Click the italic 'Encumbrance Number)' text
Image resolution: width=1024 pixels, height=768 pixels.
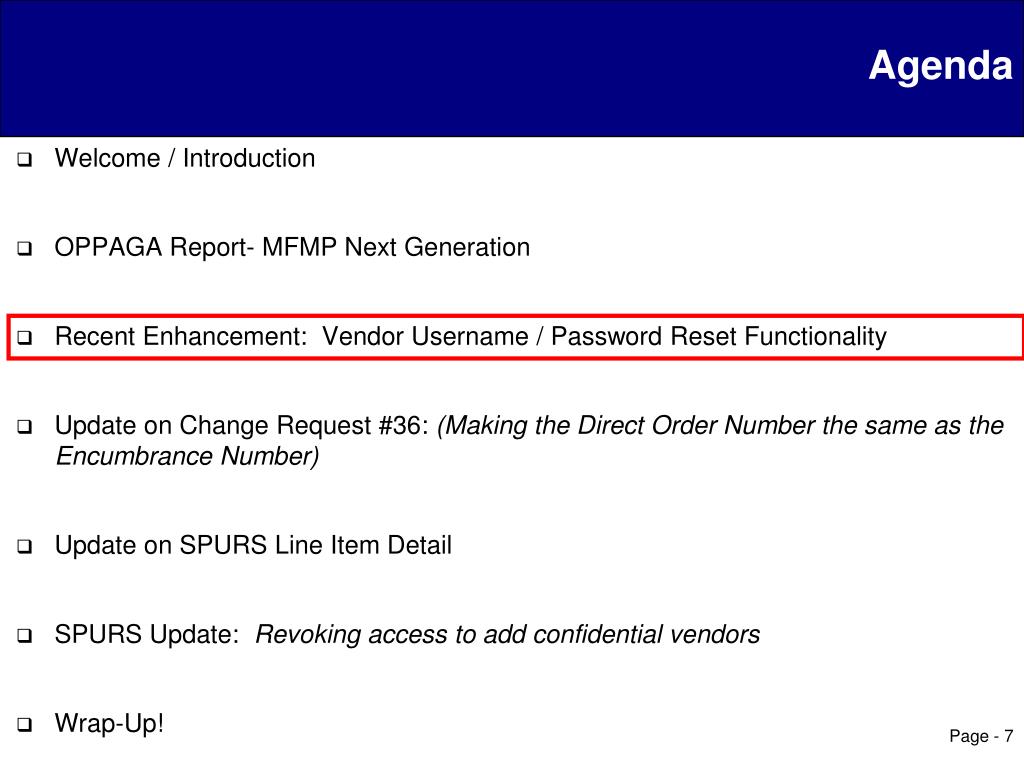(x=187, y=456)
